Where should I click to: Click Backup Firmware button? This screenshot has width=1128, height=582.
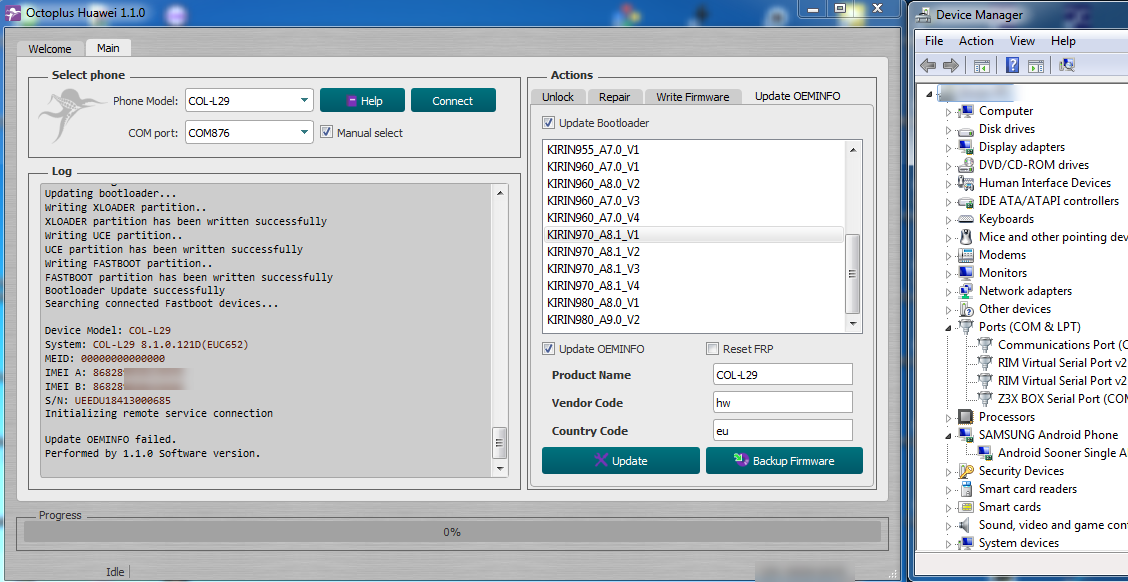pyautogui.click(x=784, y=460)
